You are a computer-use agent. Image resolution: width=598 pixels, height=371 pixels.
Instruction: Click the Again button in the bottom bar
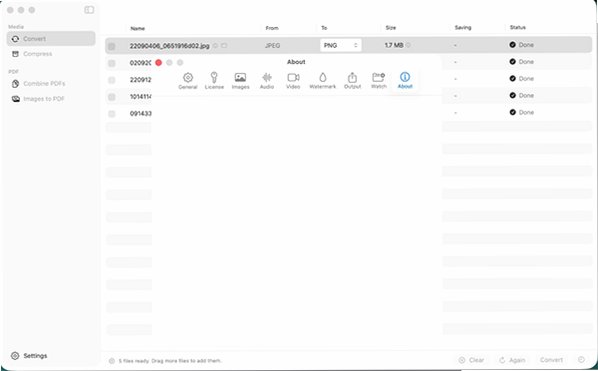(x=512, y=360)
